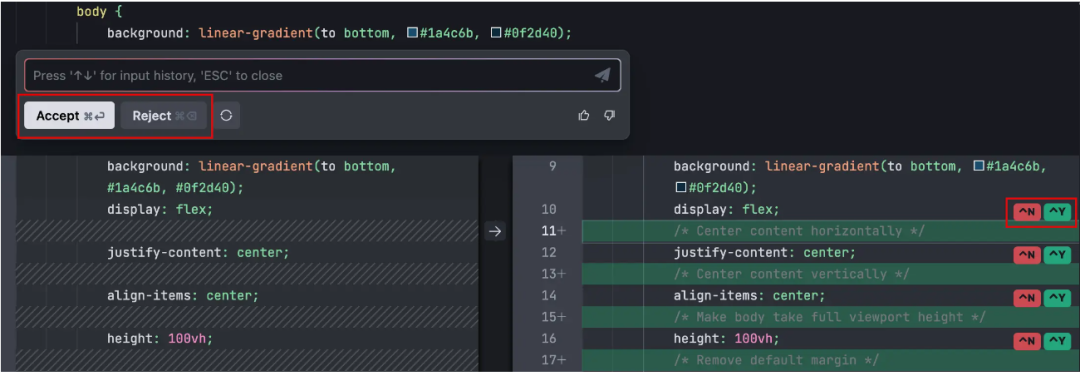Viewport: 1080px width, 376px height.
Task: Click the arrow between the diff panes
Action: (x=495, y=231)
